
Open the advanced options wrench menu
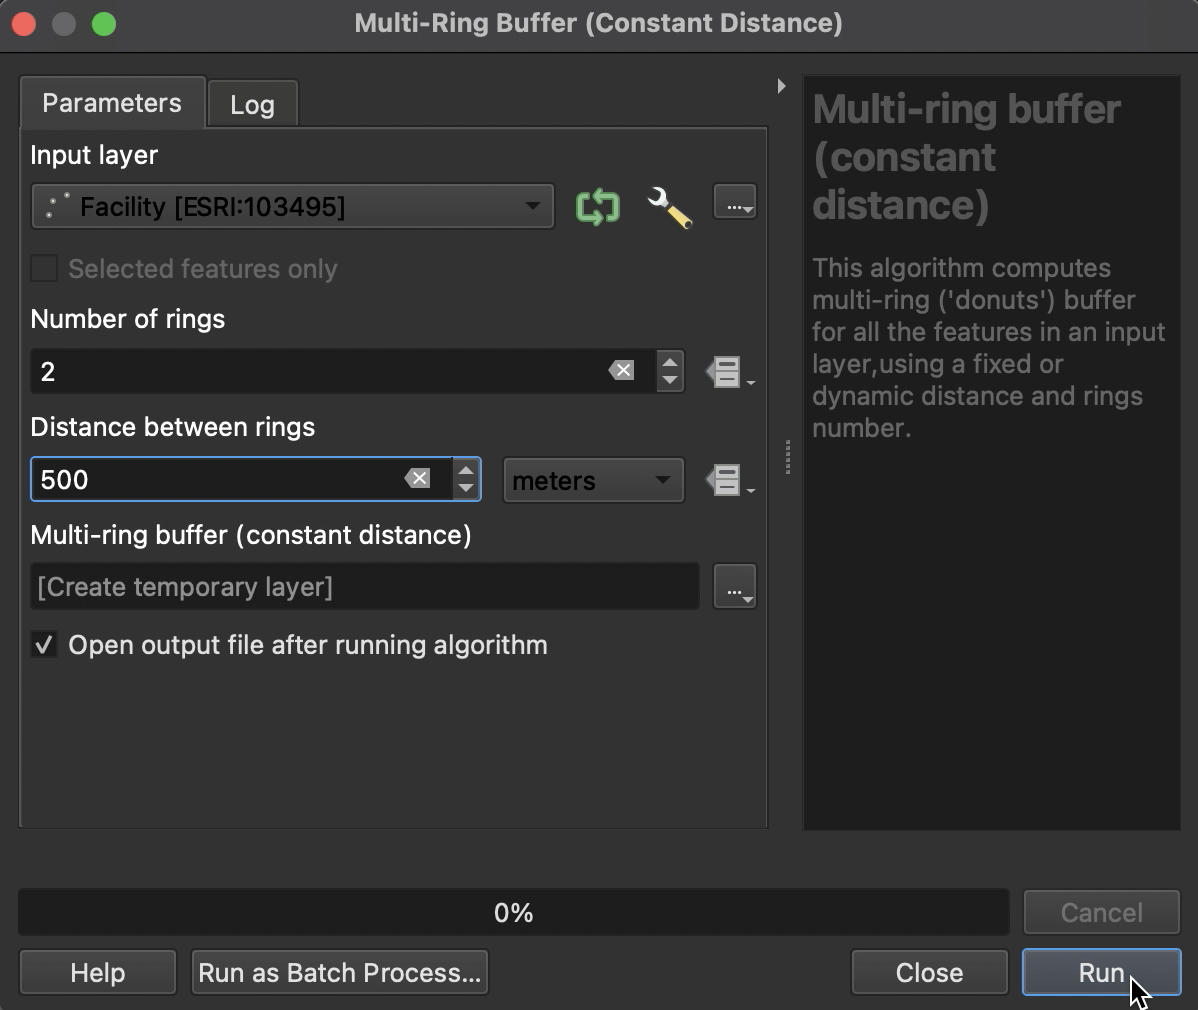[669, 206]
